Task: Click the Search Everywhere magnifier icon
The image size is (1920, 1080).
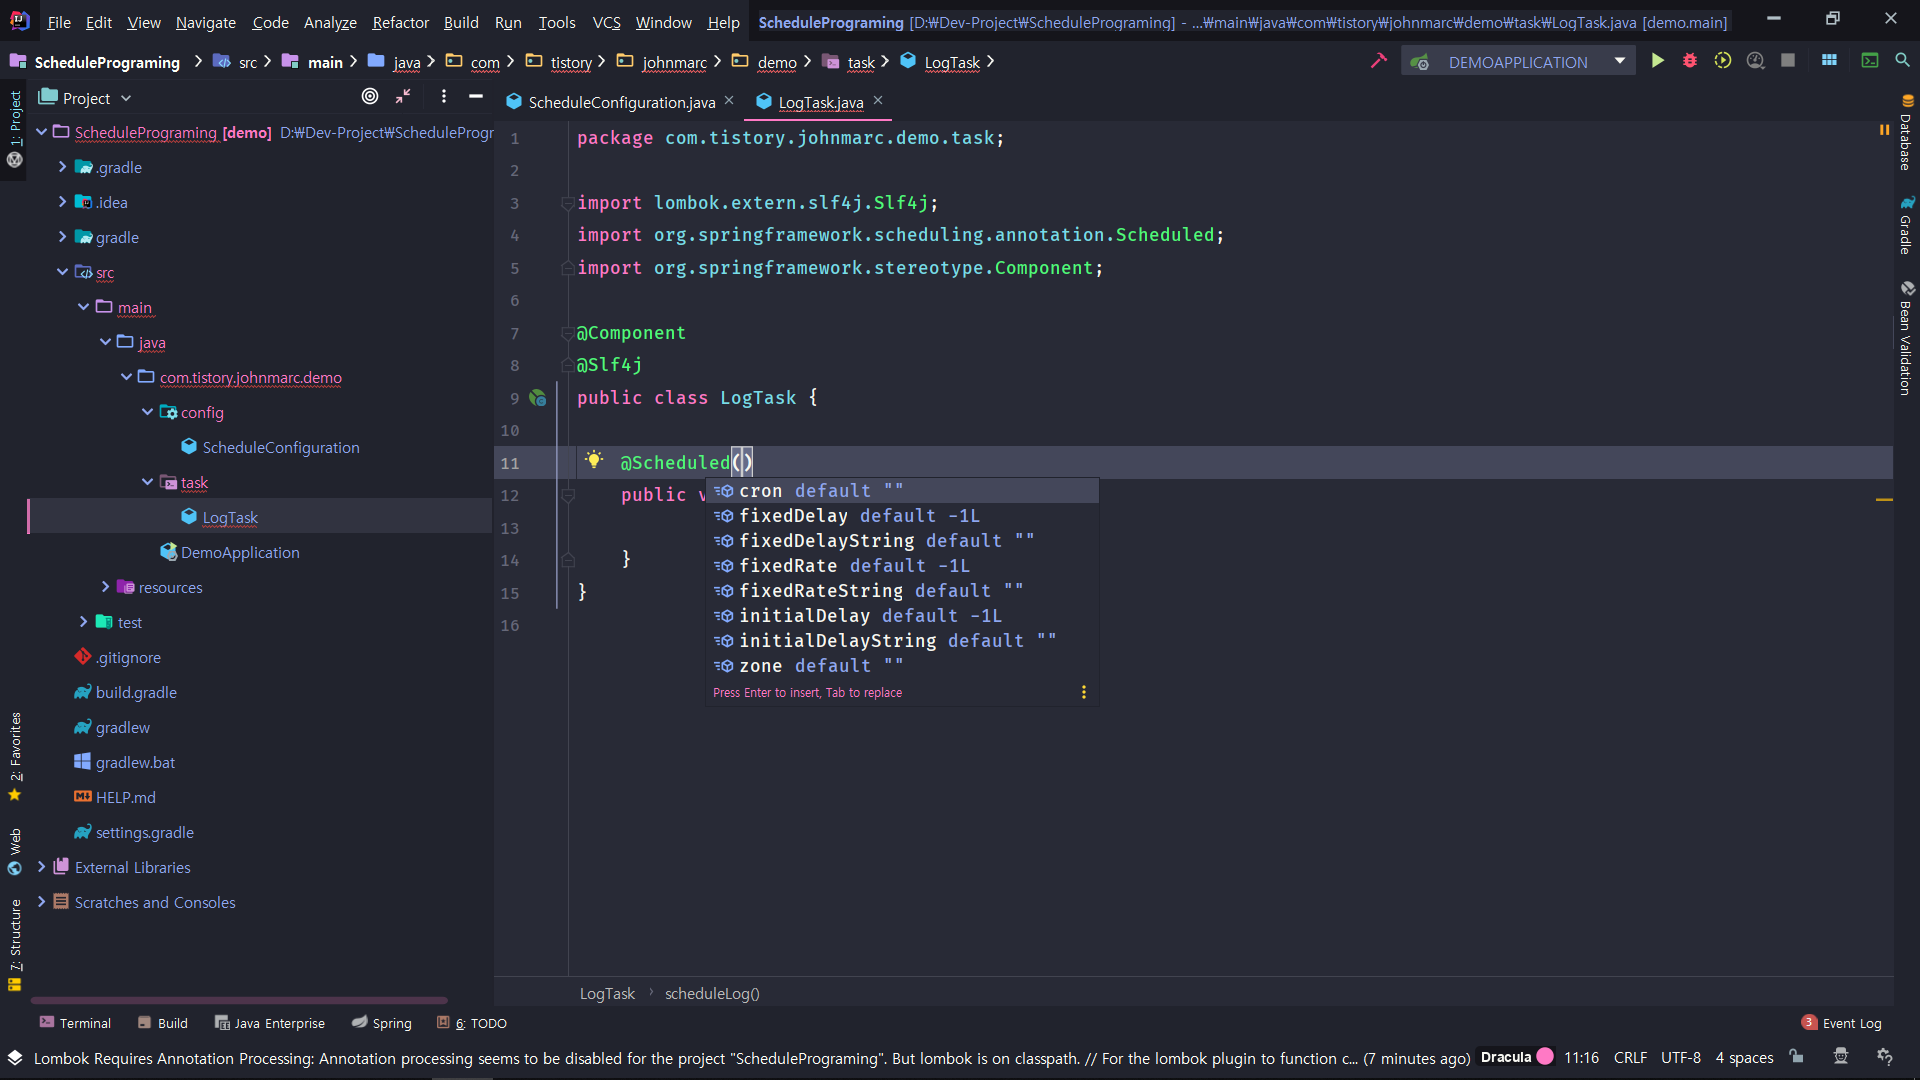Action: pos(1902,61)
